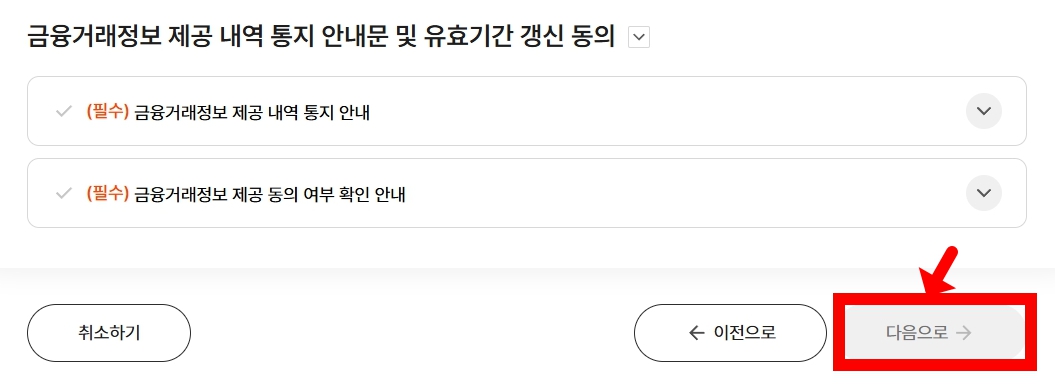Click the 금융거래정보 제공 내역 통지 안내문 heading
The width and height of the screenshot is (1055, 390).
click(321, 38)
